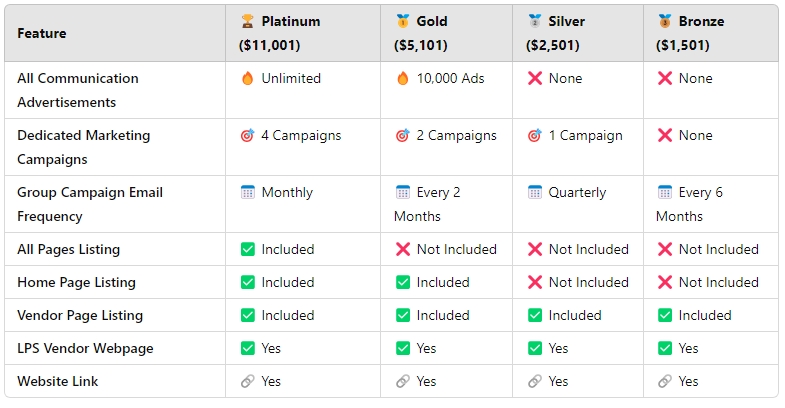
Task: Click the fire icon next to Unlimited
Action: (x=247, y=79)
